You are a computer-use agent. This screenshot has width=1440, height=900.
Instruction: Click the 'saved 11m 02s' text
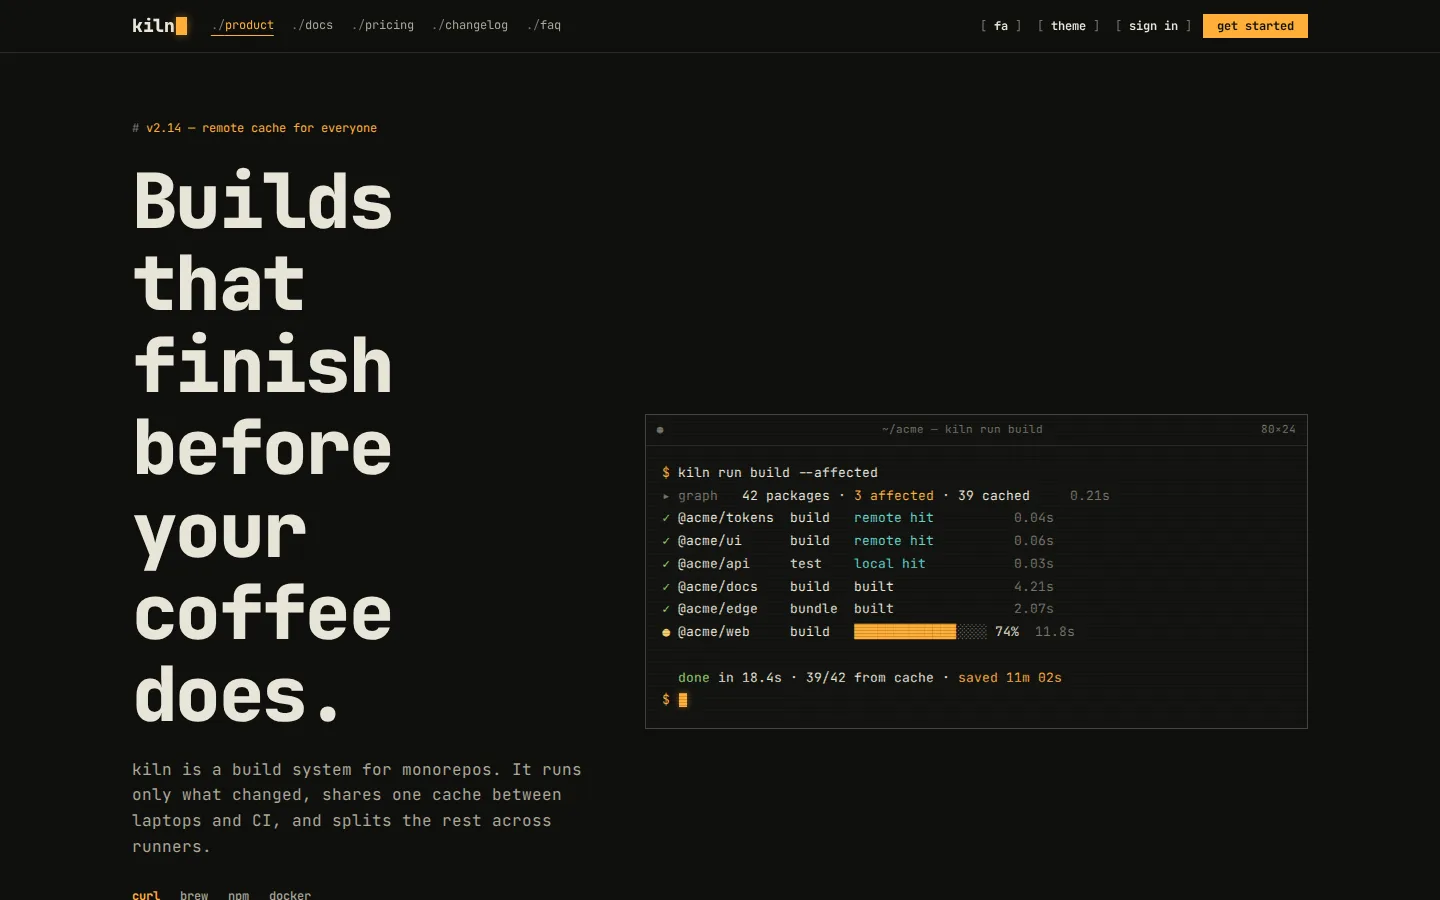point(1010,678)
